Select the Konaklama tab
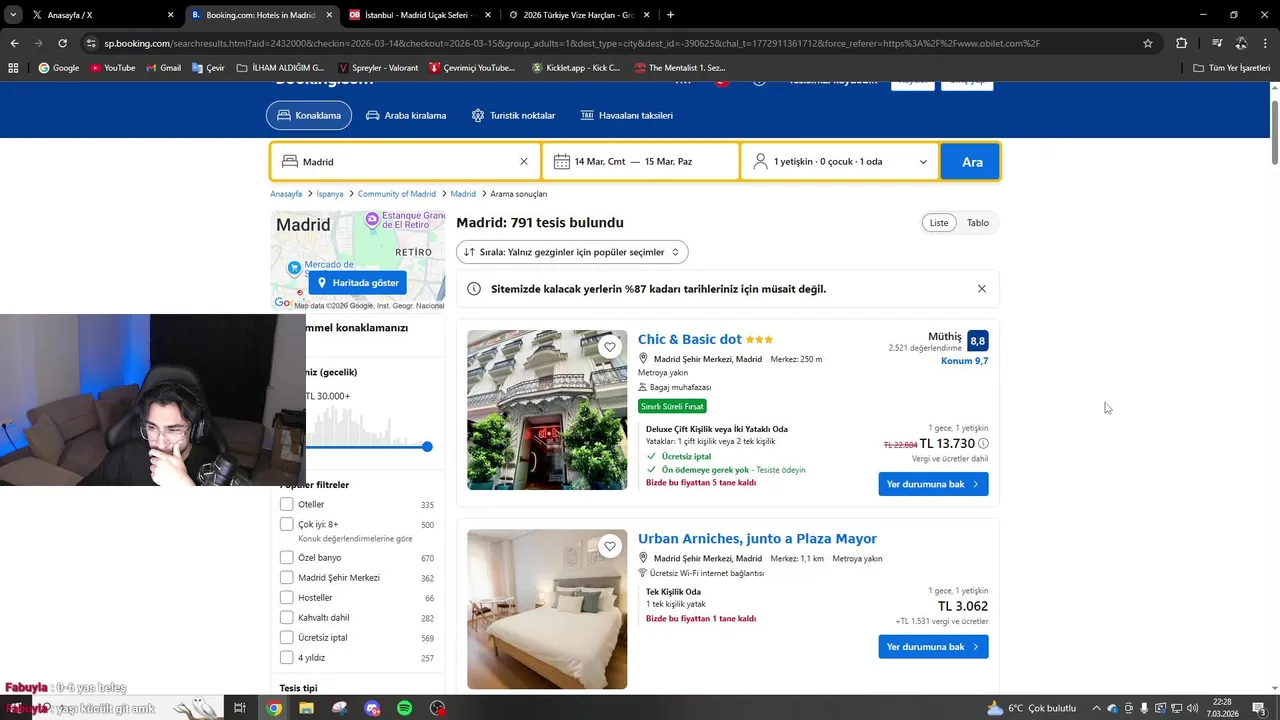The width and height of the screenshot is (1280, 720). (309, 115)
